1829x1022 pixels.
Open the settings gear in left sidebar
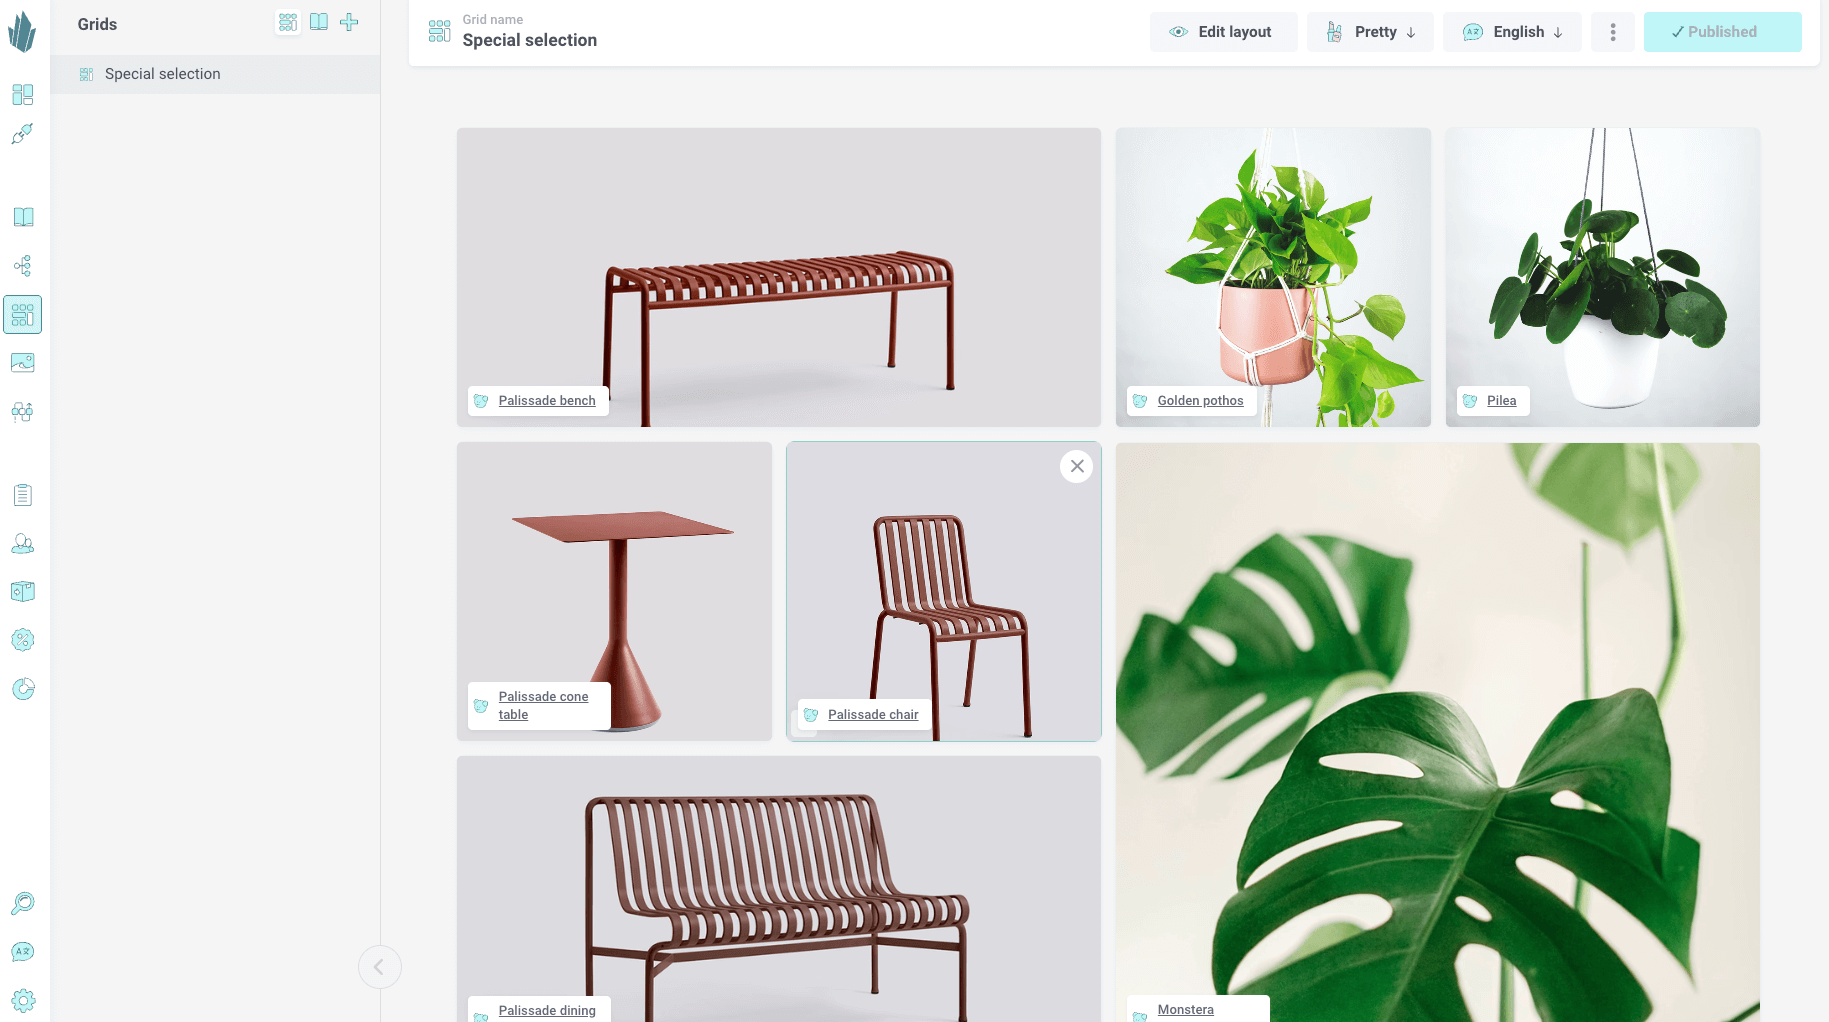(x=23, y=1000)
